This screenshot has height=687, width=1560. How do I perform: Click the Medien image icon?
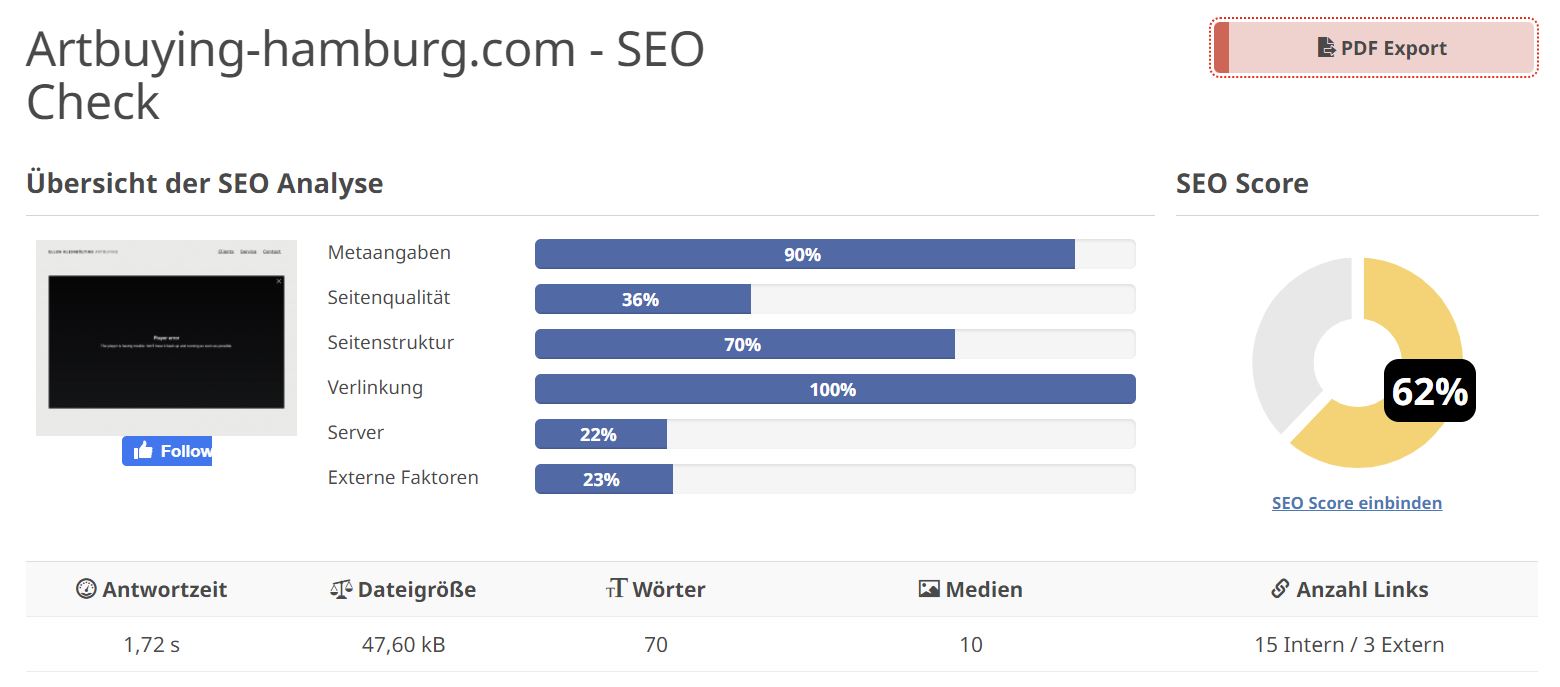tap(929, 589)
